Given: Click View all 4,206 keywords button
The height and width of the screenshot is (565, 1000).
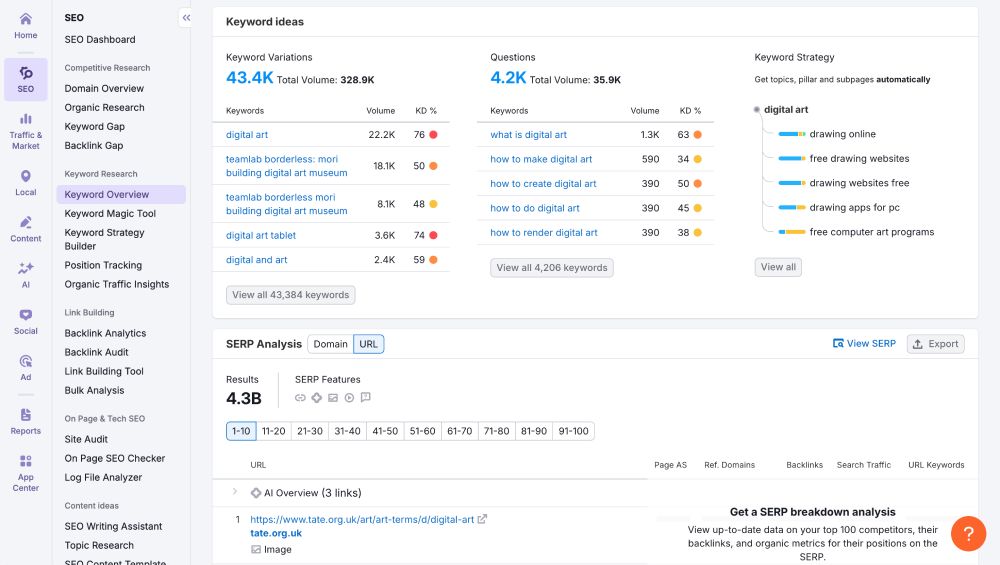Looking at the screenshot, I should tap(552, 268).
